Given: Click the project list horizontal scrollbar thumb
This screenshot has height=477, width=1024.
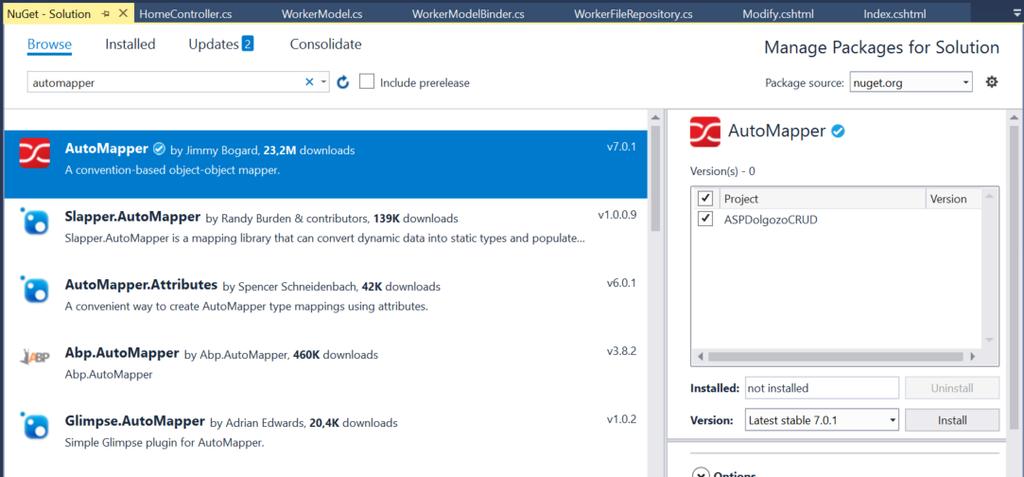Looking at the screenshot, I should click(x=835, y=357).
